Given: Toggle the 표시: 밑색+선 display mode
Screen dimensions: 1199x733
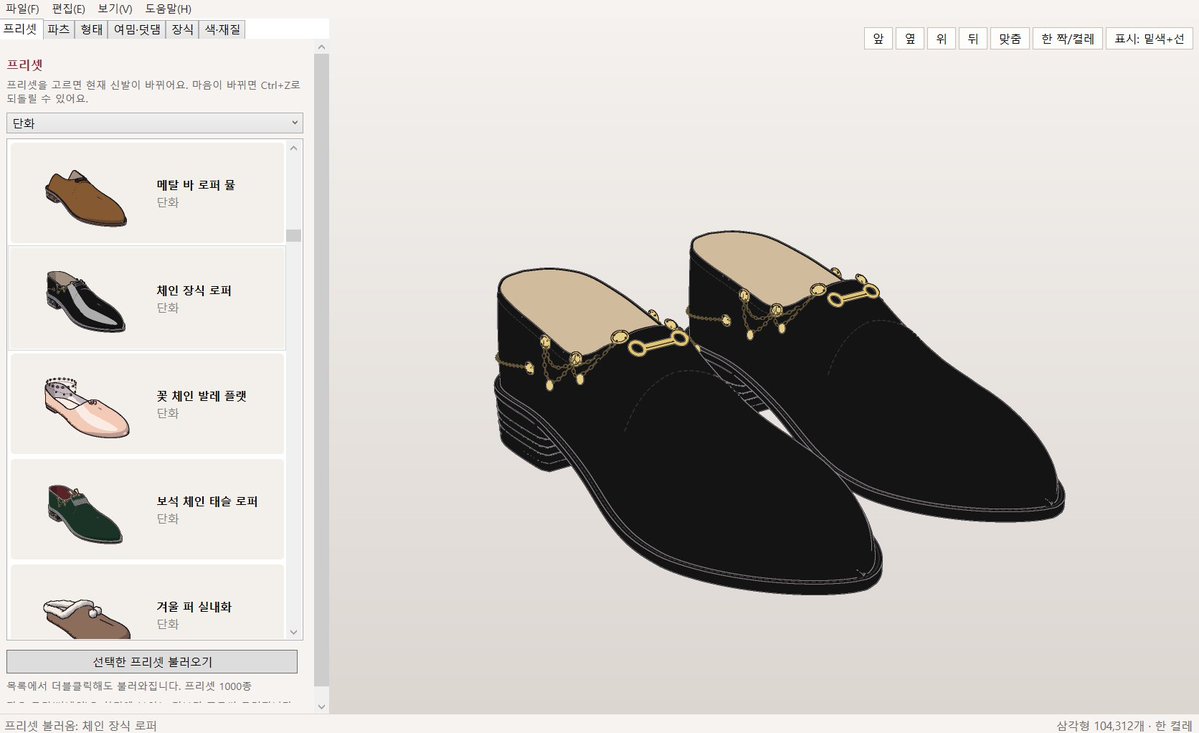Looking at the screenshot, I should [1149, 38].
